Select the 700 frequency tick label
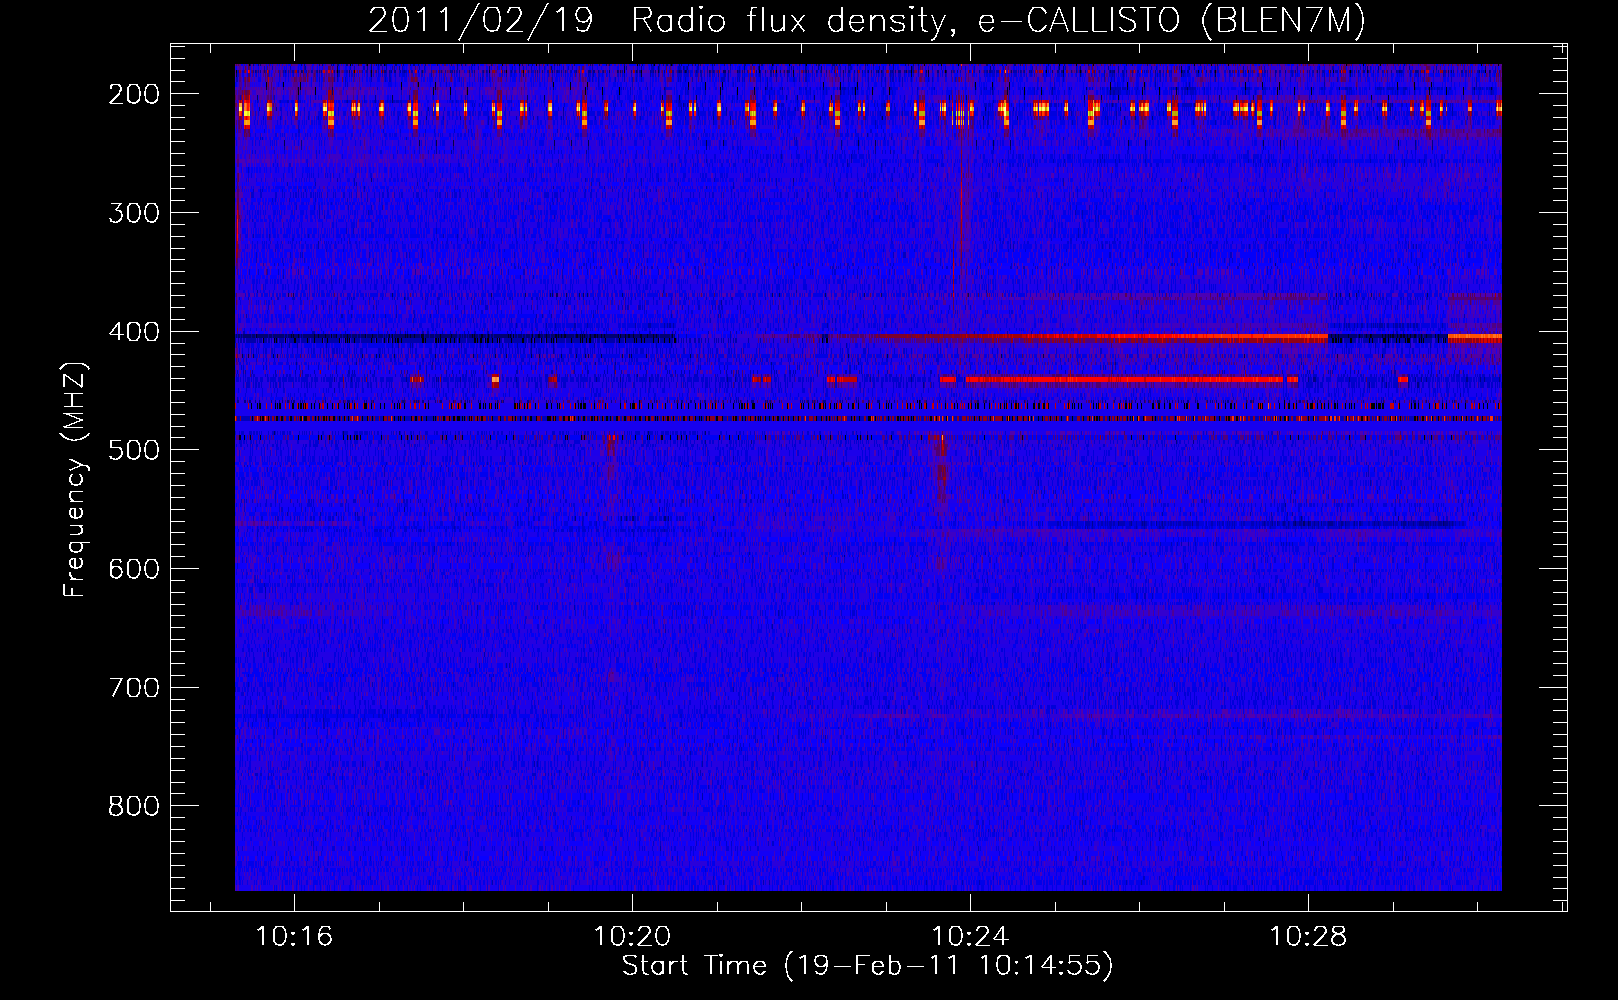The height and width of the screenshot is (1000, 1618). pos(133,688)
